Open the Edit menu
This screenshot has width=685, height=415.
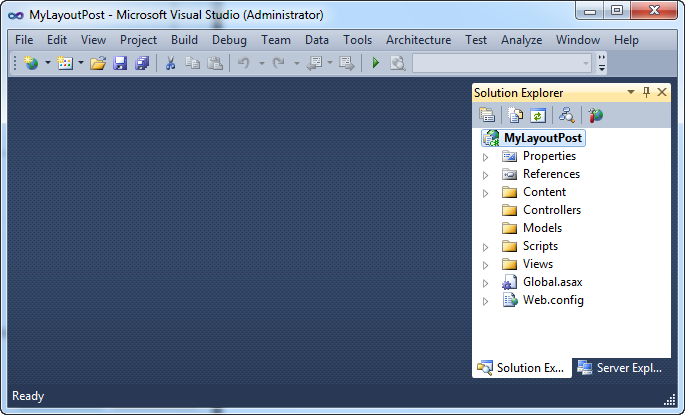tap(57, 40)
